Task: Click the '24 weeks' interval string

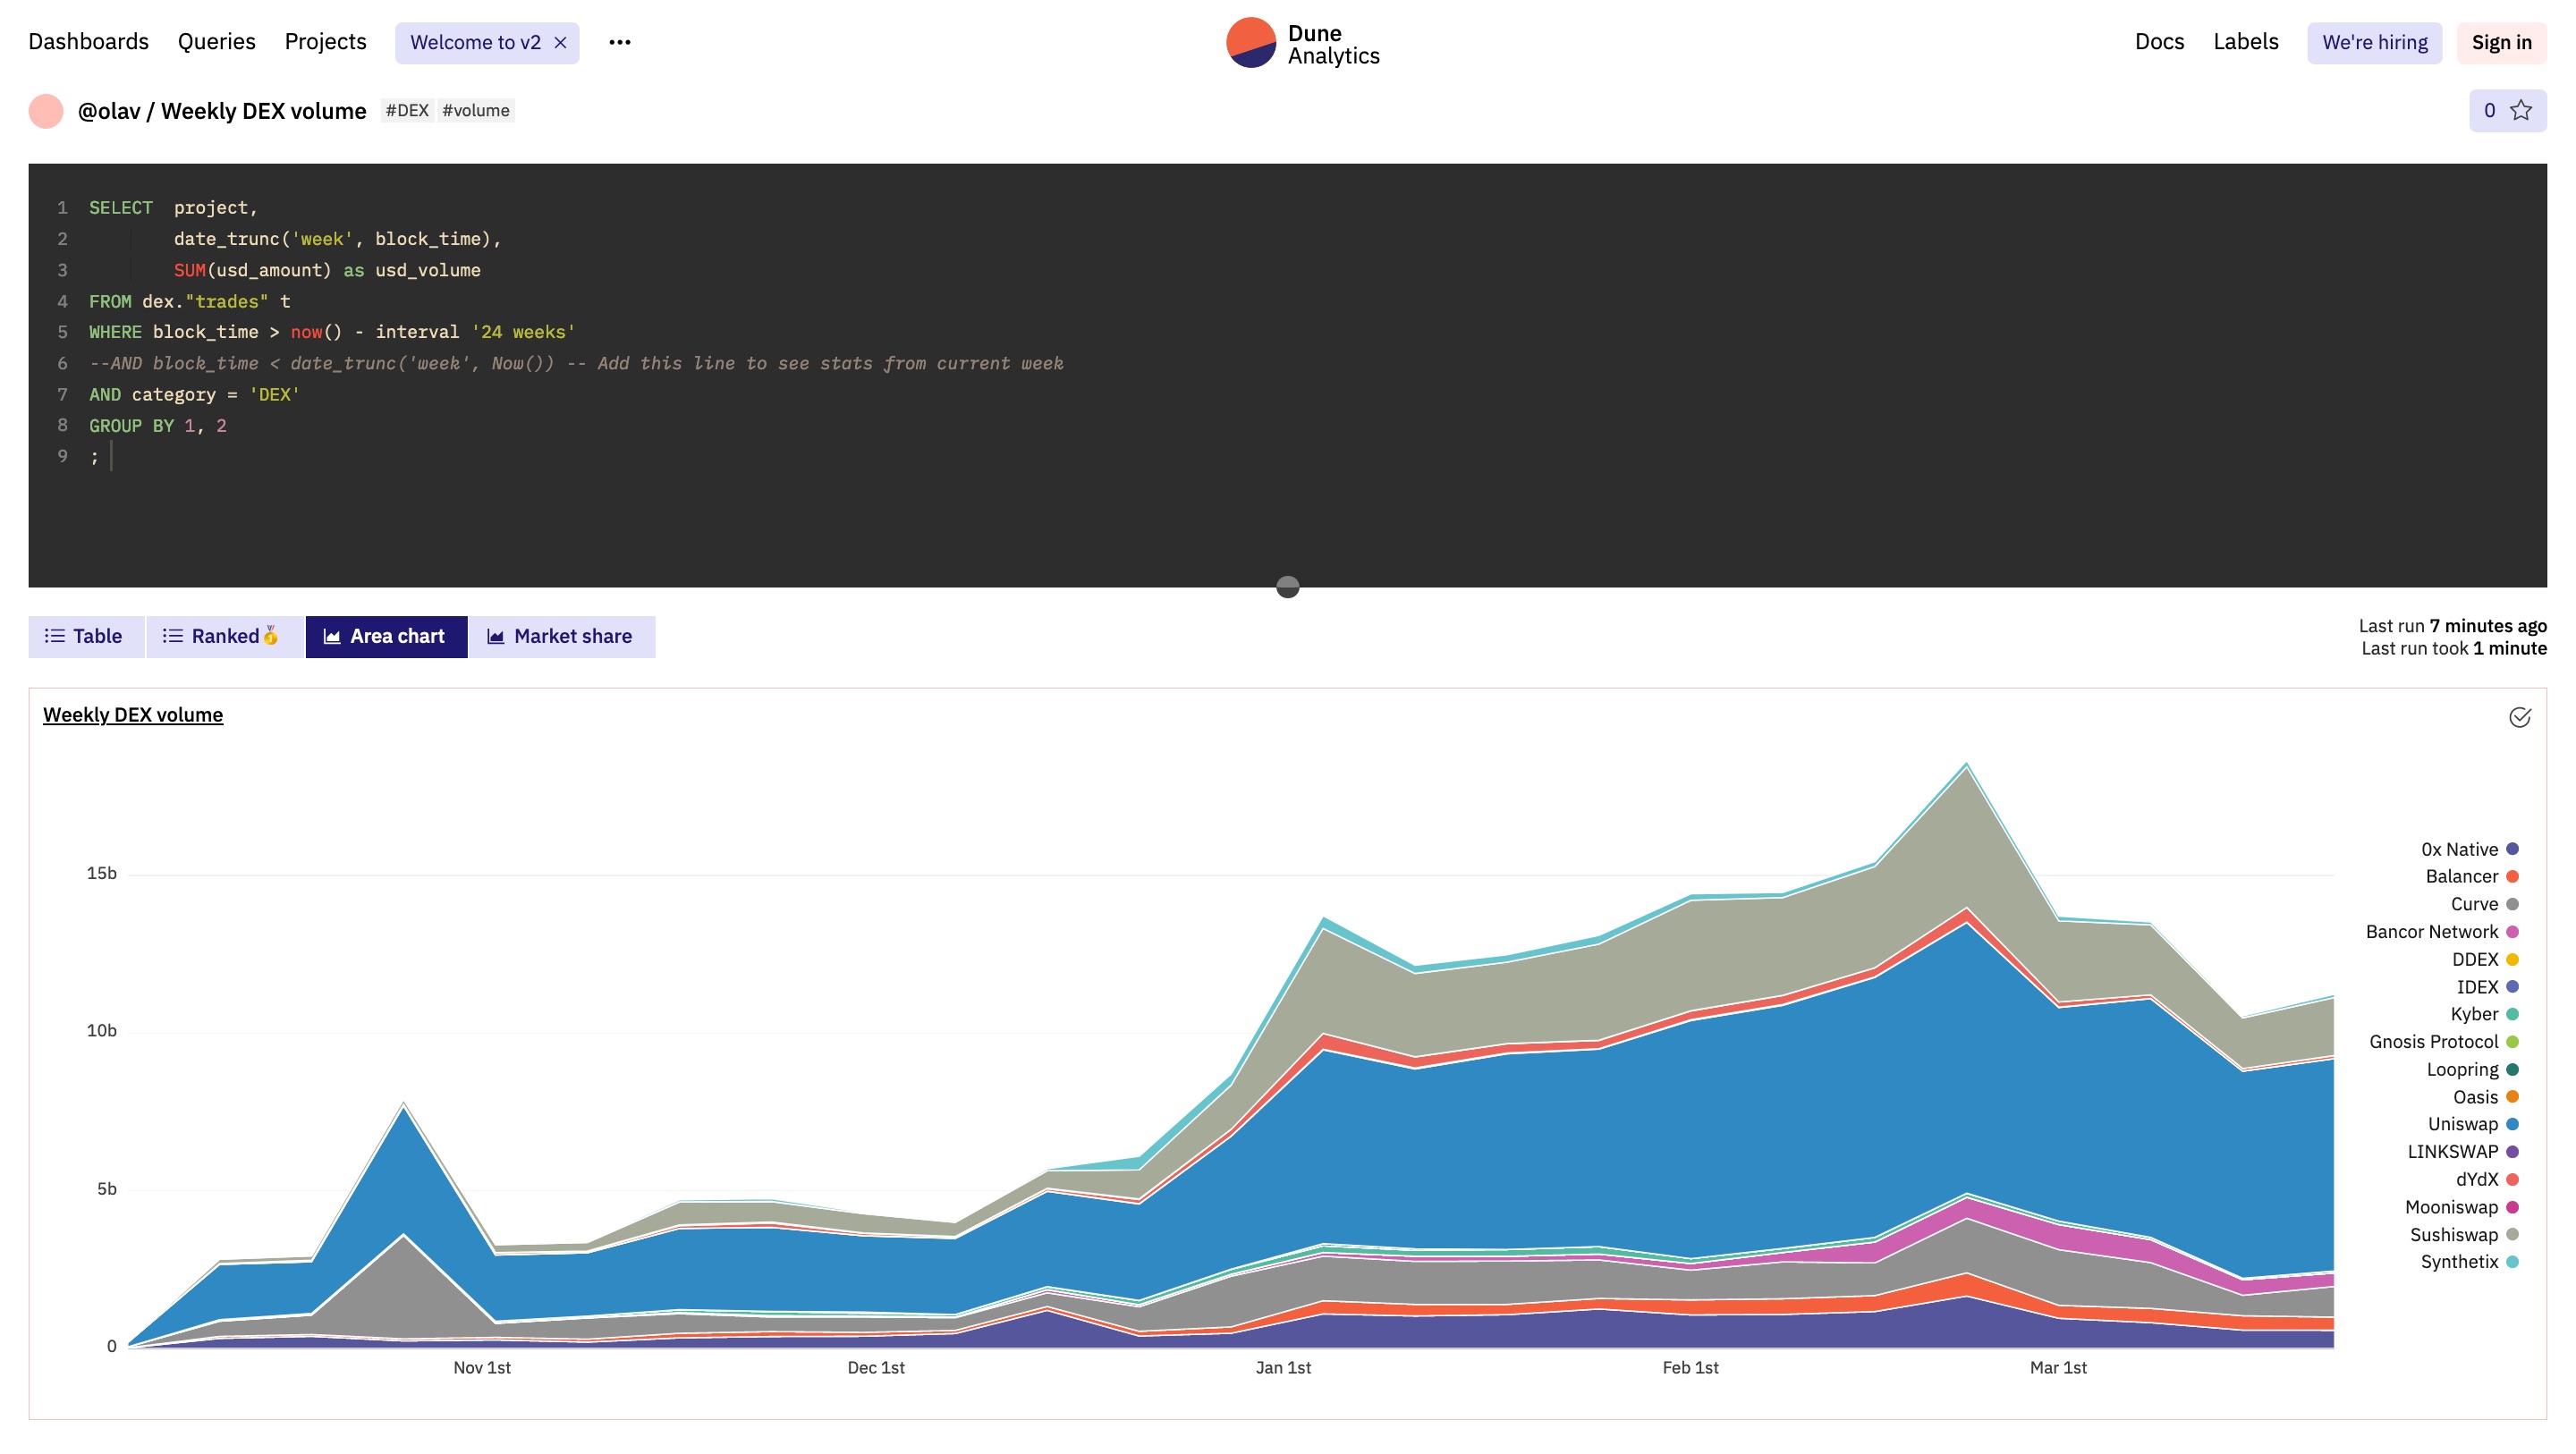Action: click(523, 332)
